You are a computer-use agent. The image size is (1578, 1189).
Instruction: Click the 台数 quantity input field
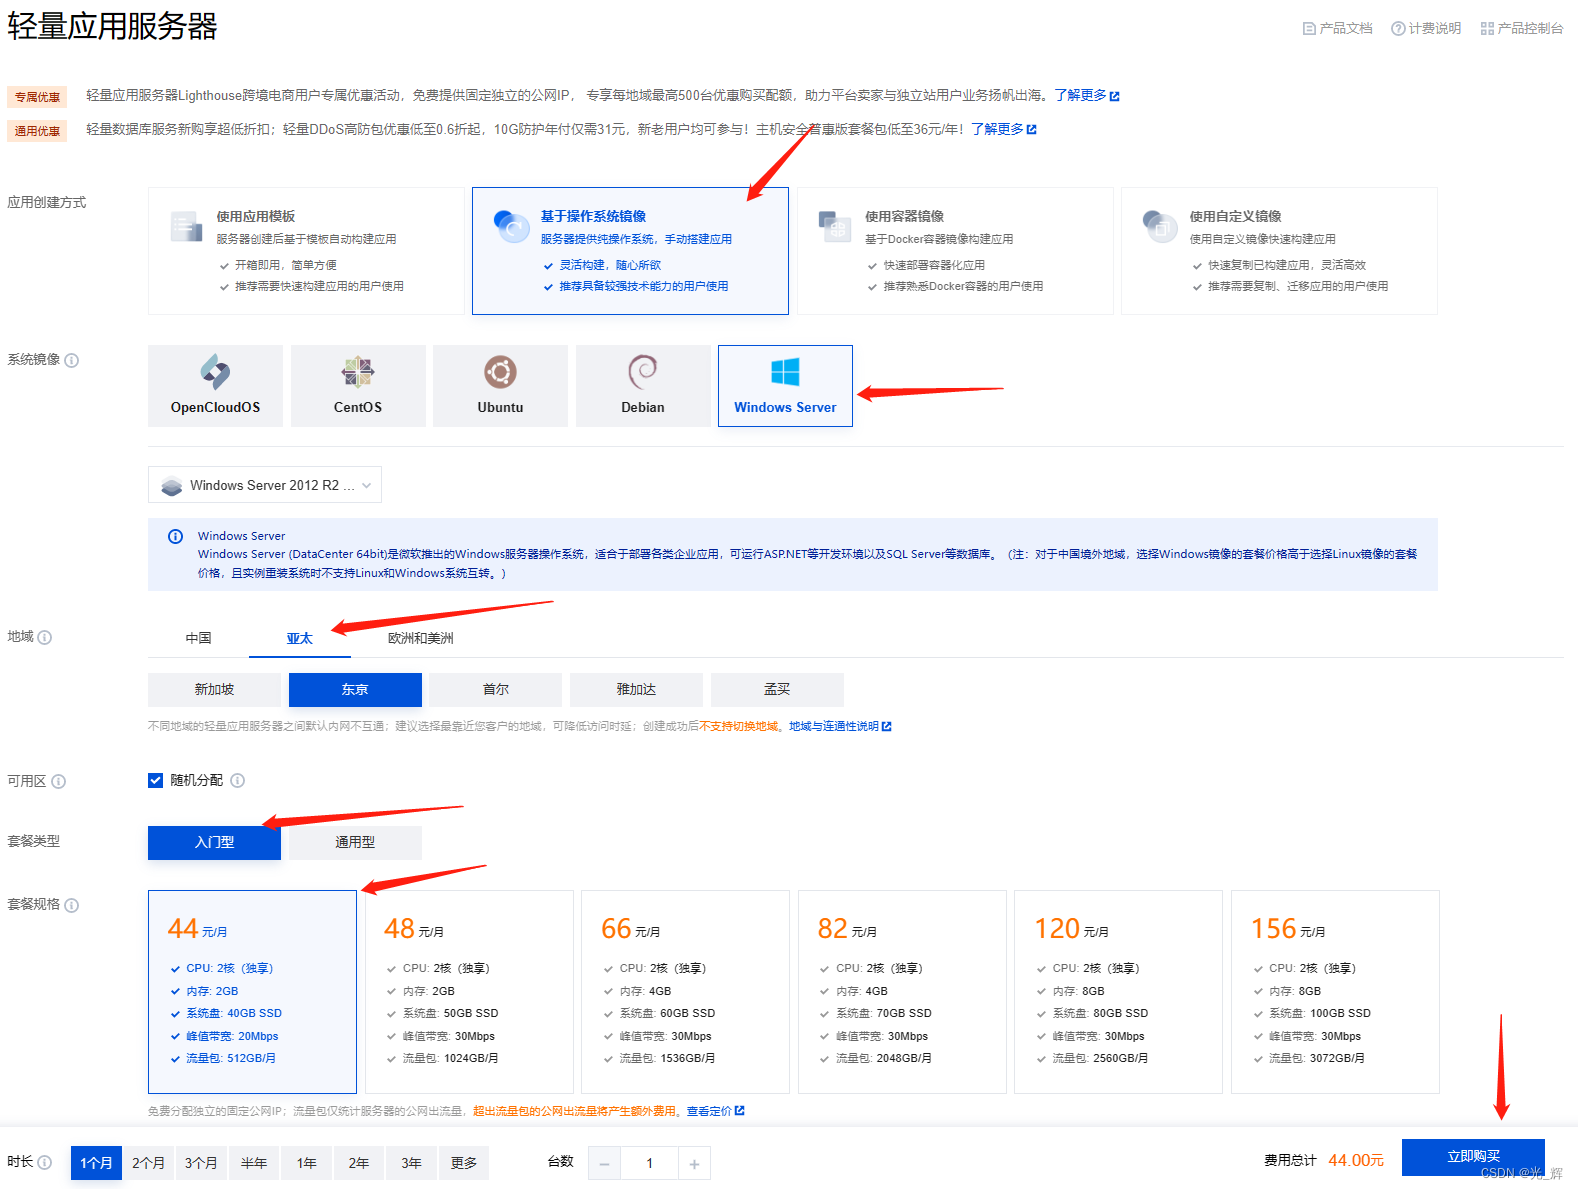coord(649,1164)
